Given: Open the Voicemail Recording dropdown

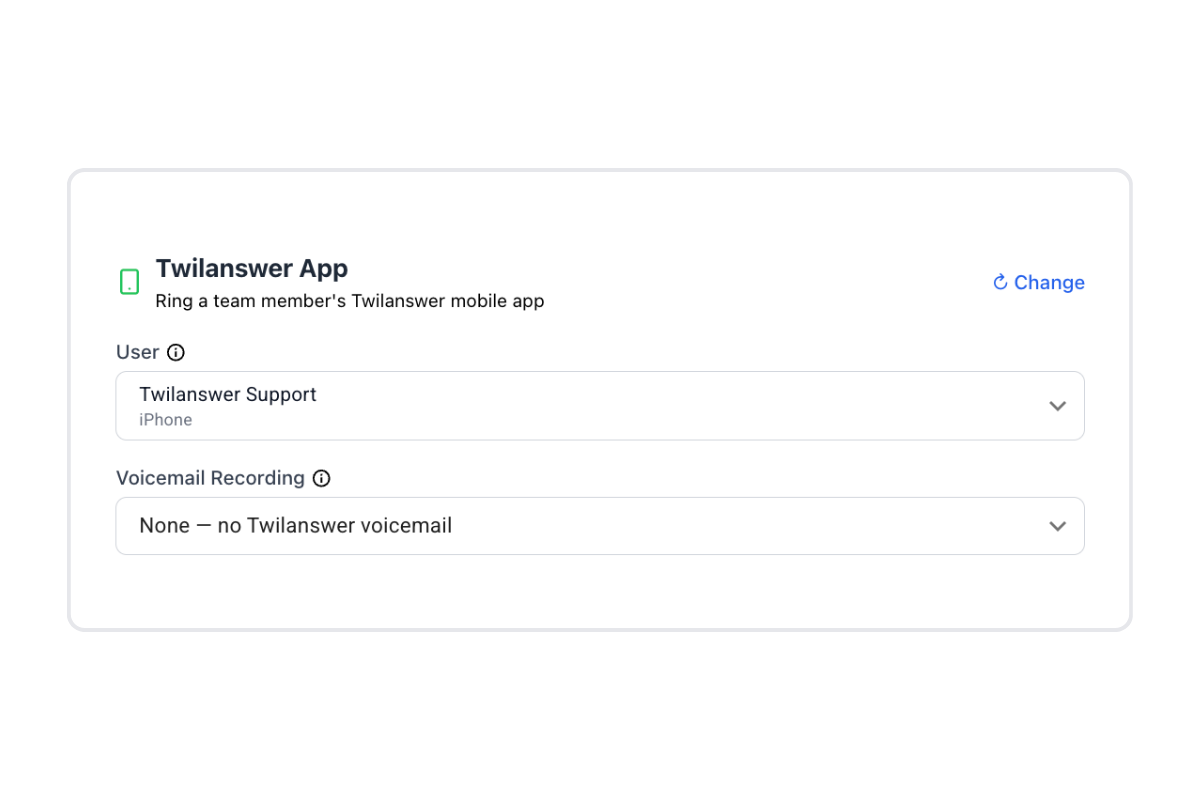Looking at the screenshot, I should (600, 526).
